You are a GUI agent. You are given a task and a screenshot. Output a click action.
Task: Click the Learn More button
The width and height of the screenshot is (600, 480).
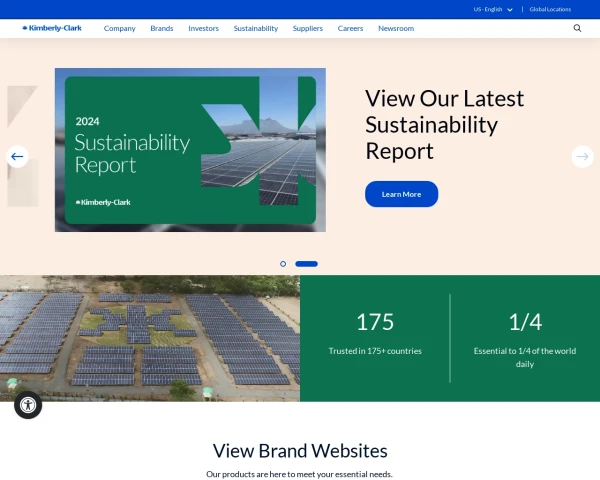(x=401, y=194)
